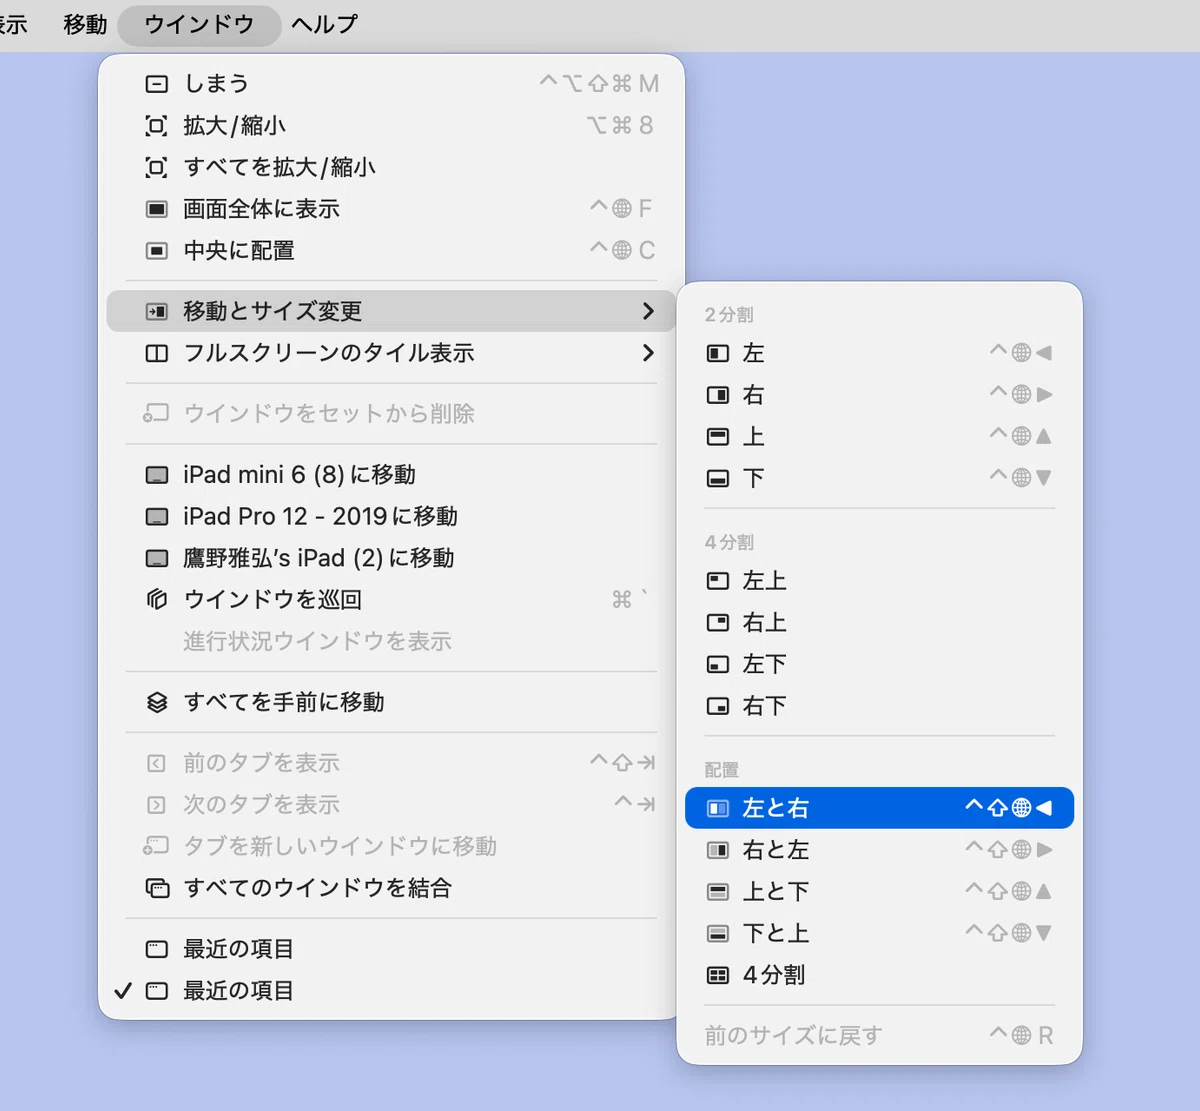The image size is (1200, 1111).
Task: Click the すべてのウインドウを結合 merge icon
Action: pos(157,888)
